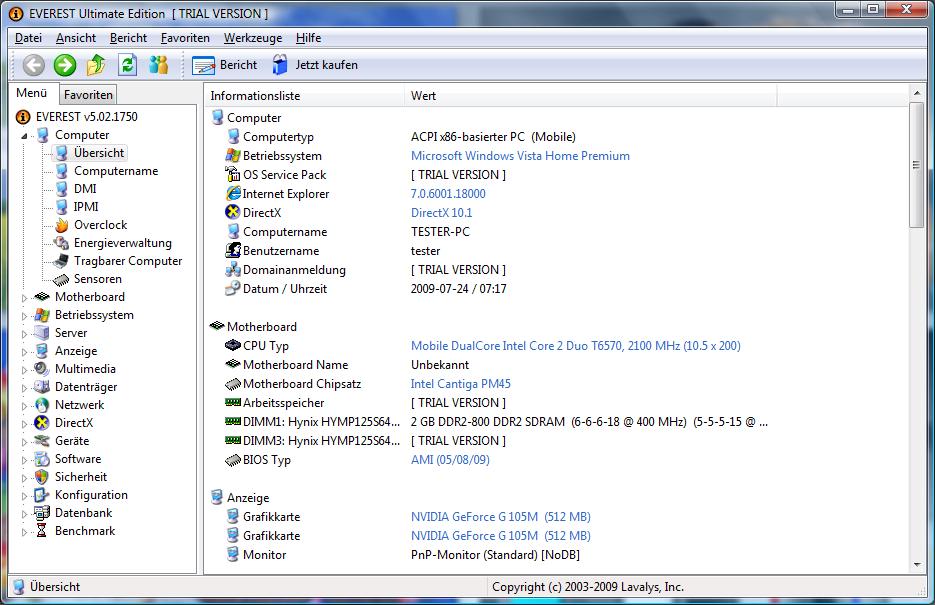Image resolution: width=935 pixels, height=605 pixels.
Task: Select the TESTER-PC value text
Action: (440, 232)
